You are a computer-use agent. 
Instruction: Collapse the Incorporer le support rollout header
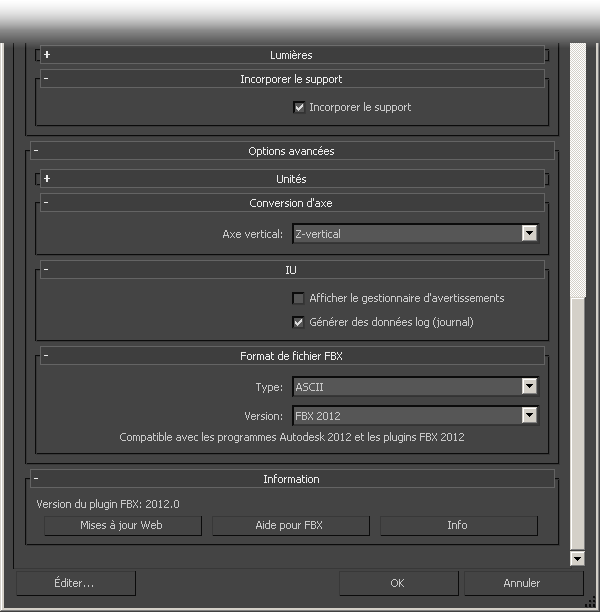(292, 79)
